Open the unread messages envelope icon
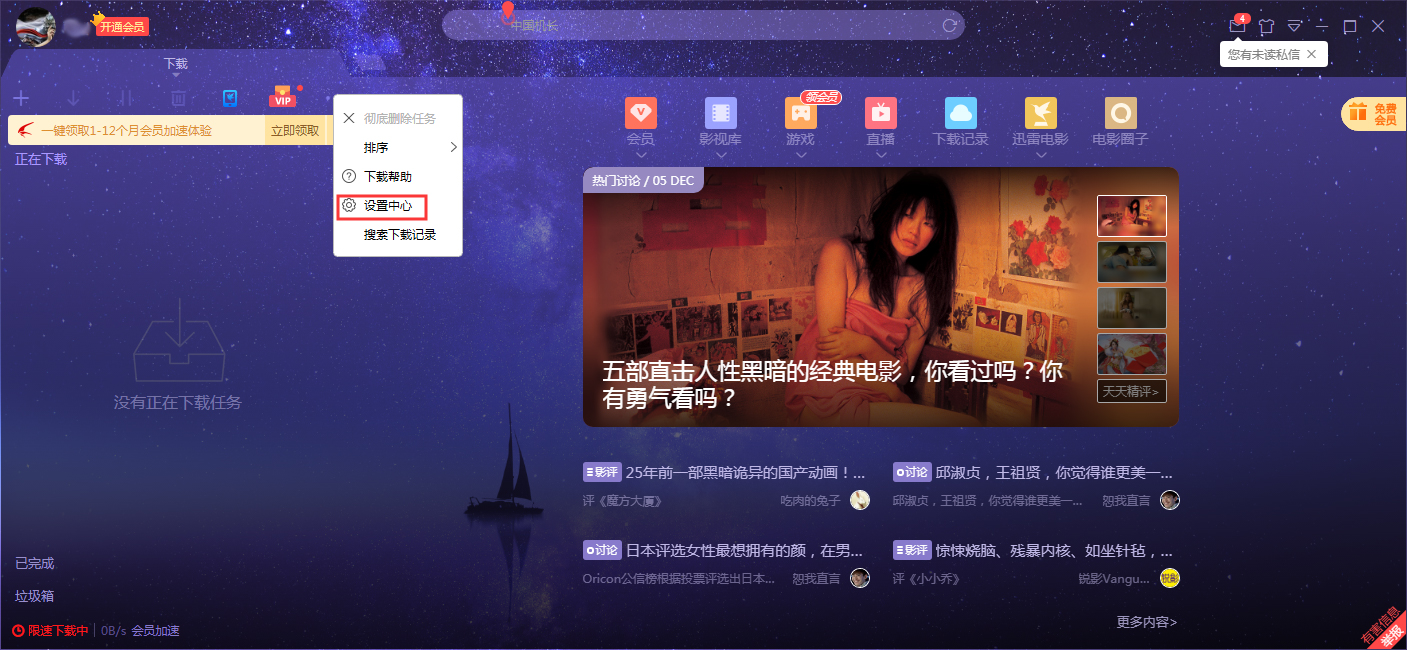Screen dimensions: 1407x650 click(1237, 26)
